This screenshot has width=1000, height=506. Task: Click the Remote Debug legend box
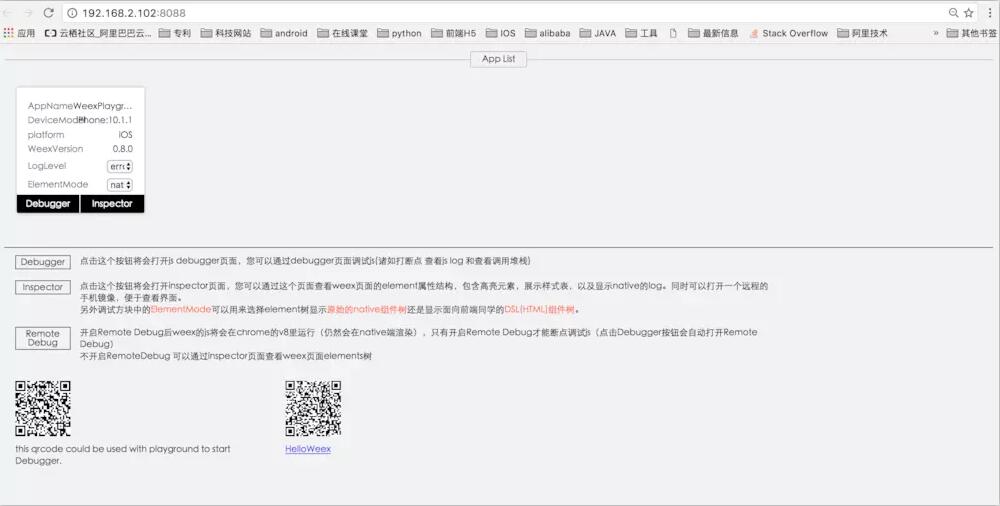point(43,338)
